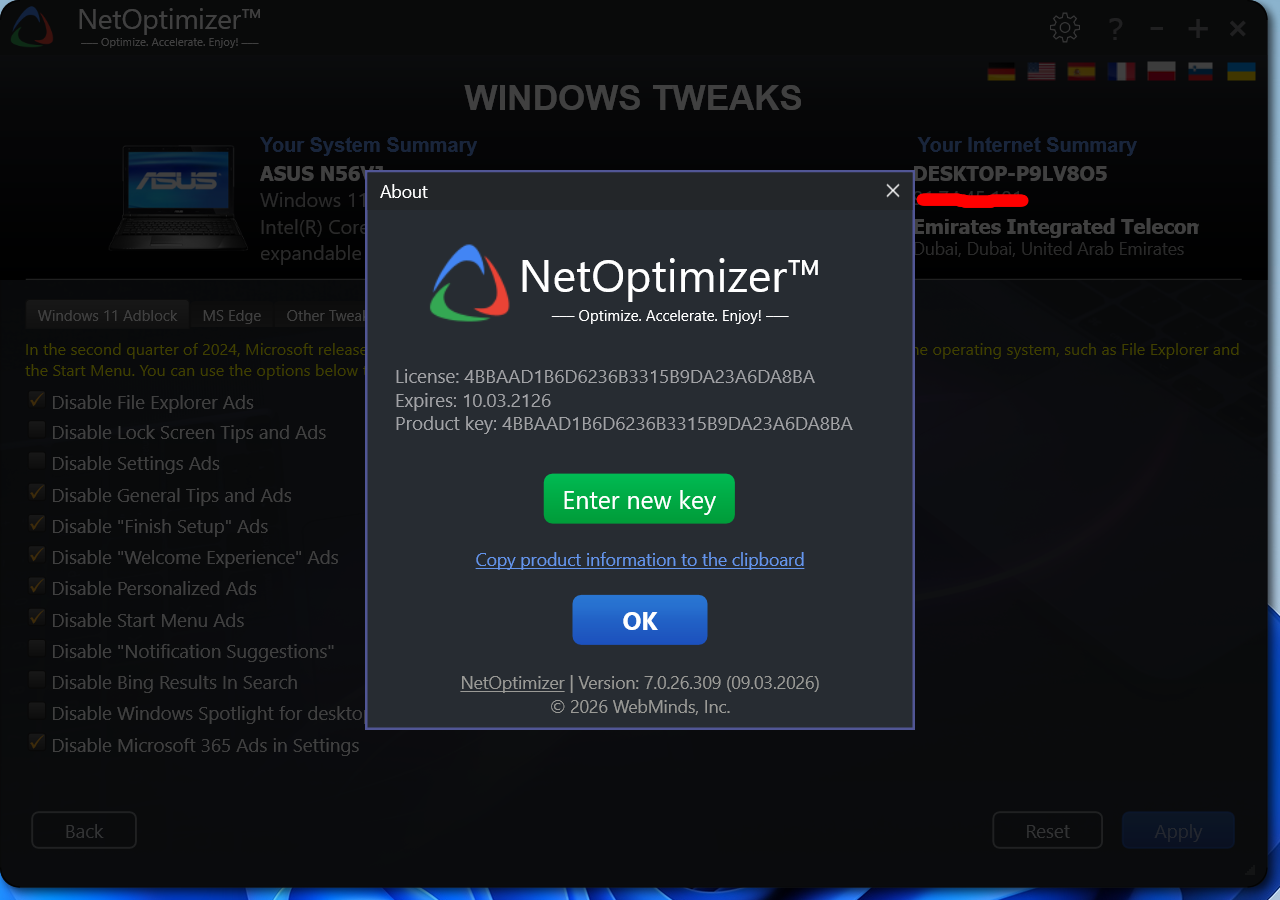Select the German flag language
The image size is (1280, 900).
pos(1001,72)
